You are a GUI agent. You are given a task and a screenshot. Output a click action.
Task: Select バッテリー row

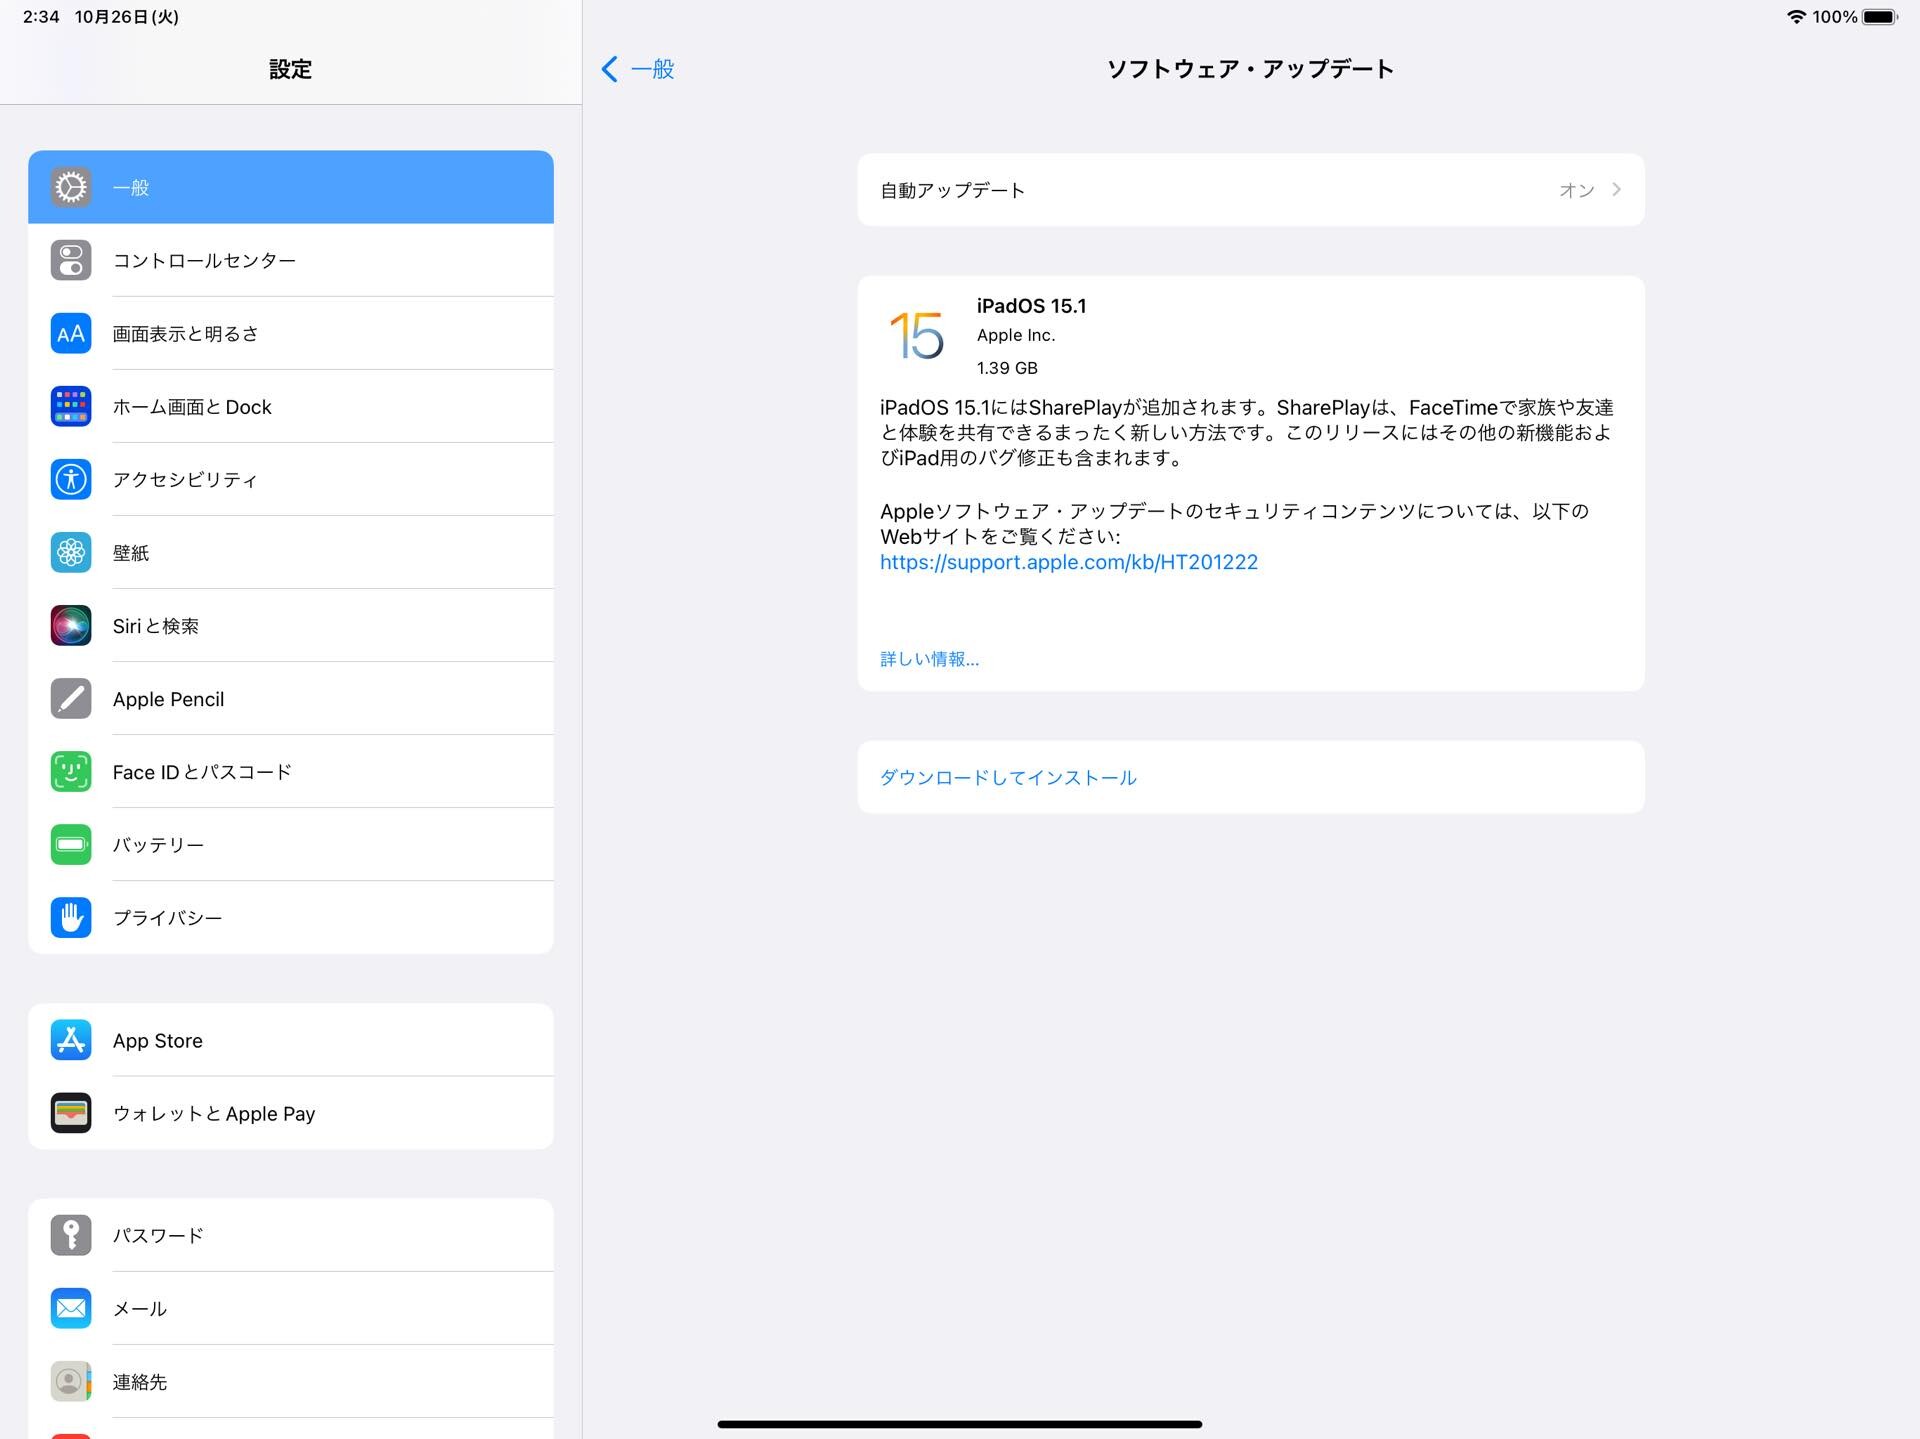(x=291, y=844)
